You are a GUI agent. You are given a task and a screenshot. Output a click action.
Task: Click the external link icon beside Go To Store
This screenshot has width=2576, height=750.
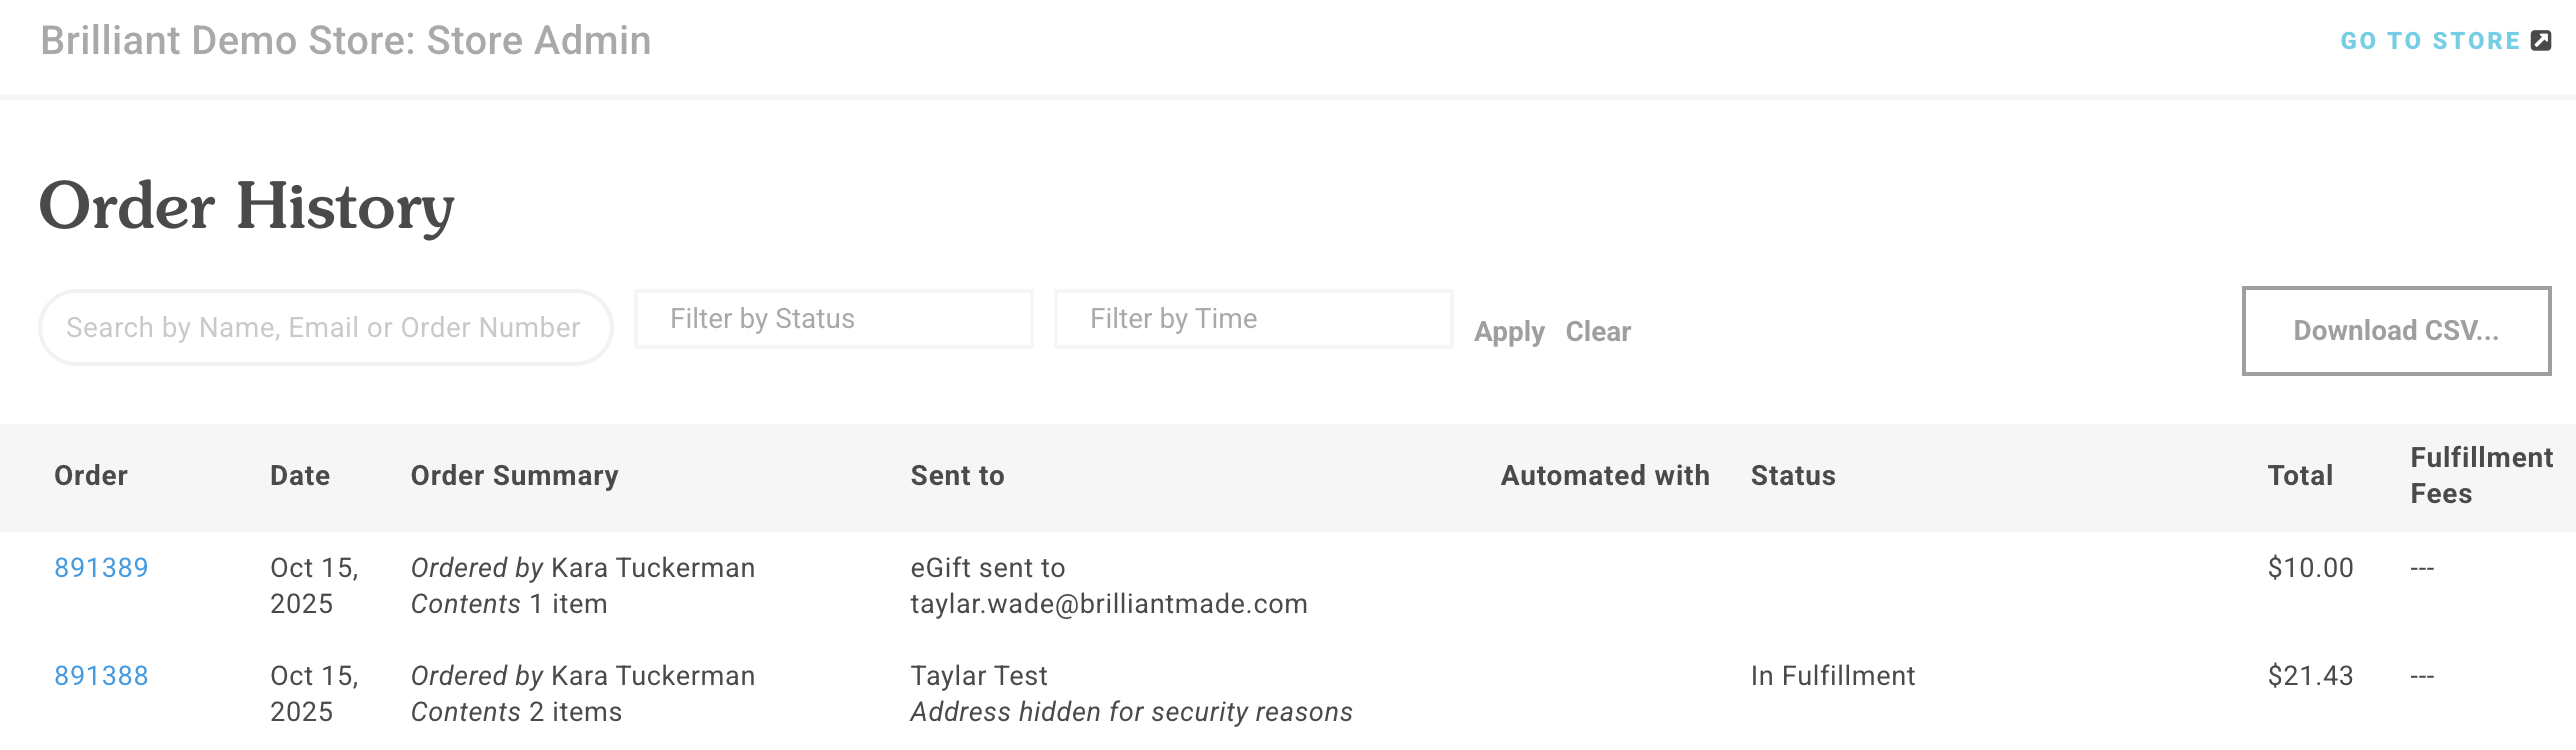(2541, 41)
